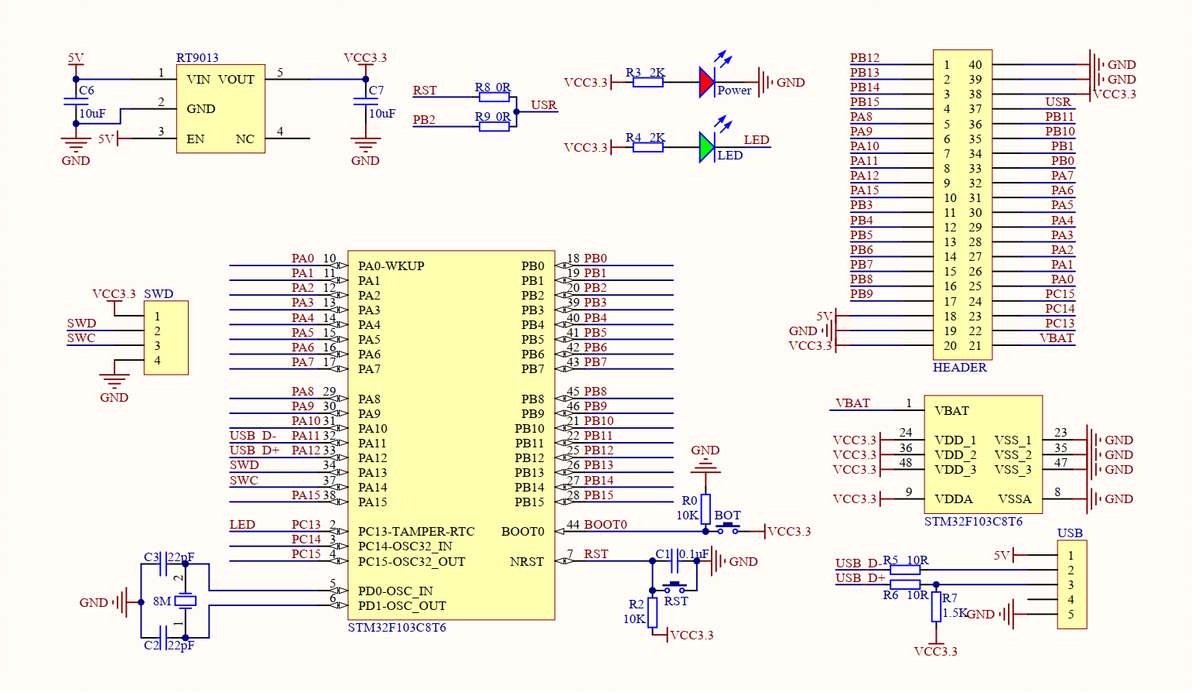This screenshot has width=1192, height=692.
Task: Select the USB_D+ net label near PA12
Action: pos(255,450)
